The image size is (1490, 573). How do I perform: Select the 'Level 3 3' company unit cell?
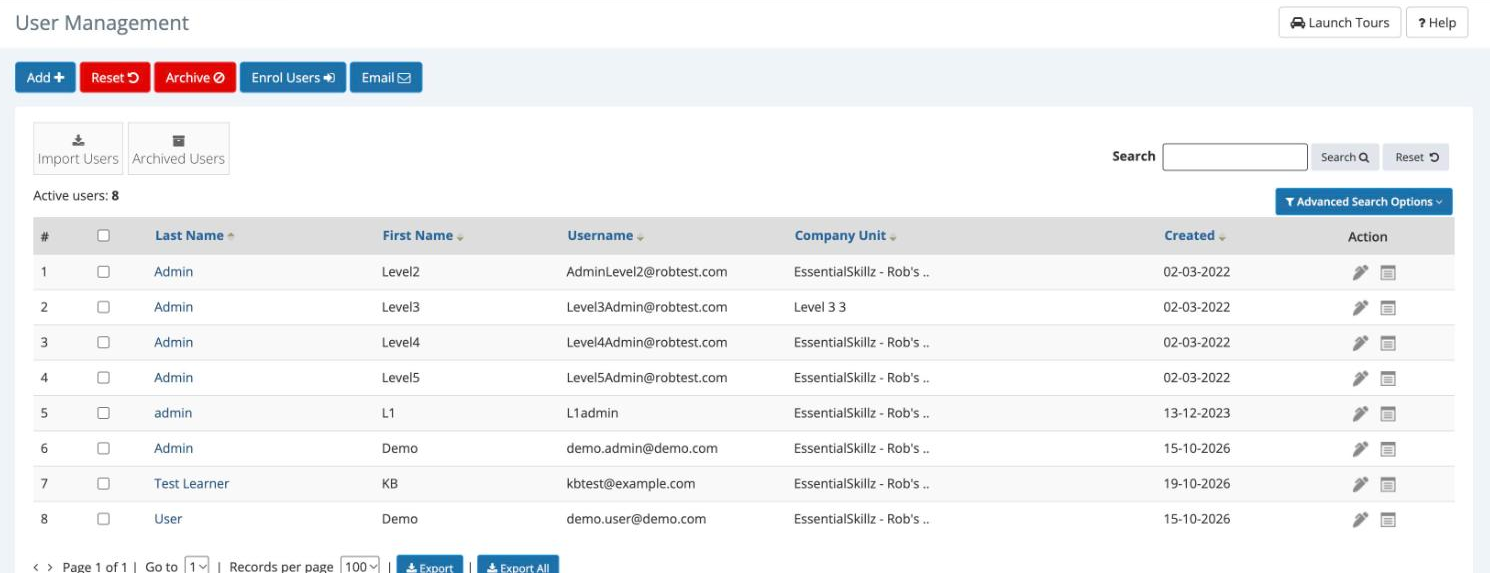click(x=820, y=307)
